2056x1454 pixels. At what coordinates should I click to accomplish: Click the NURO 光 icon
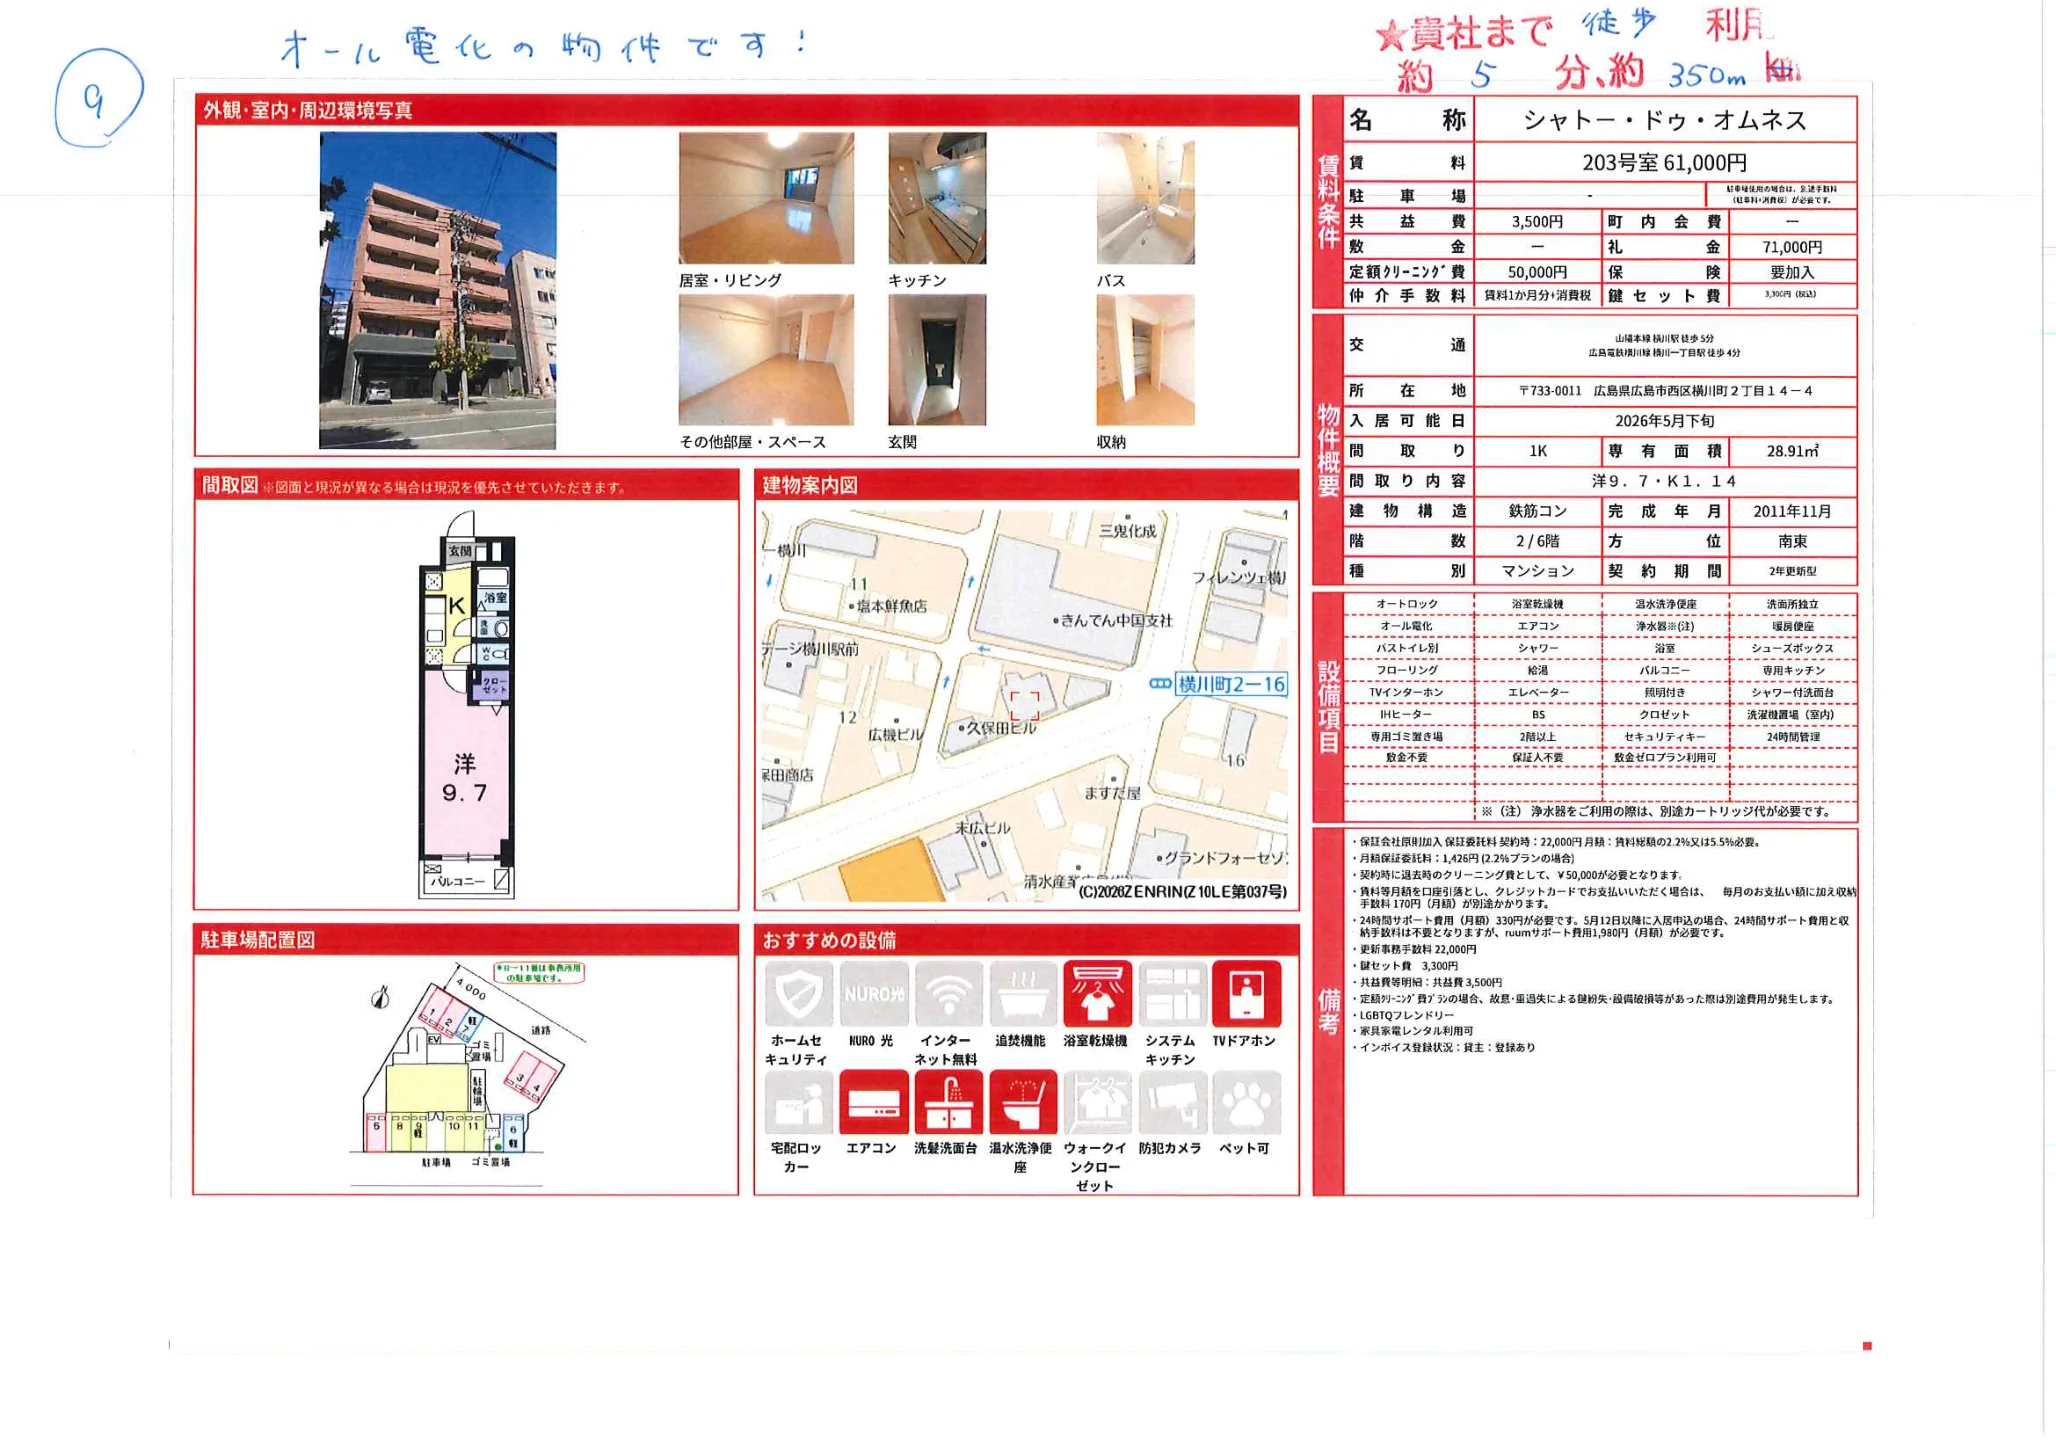874,994
